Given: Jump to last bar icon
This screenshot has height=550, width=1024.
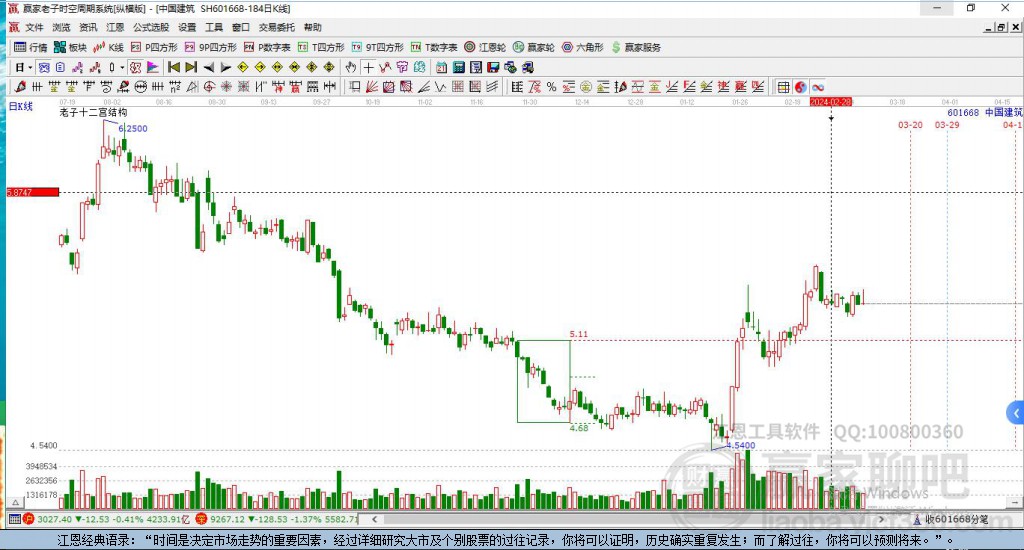Looking at the screenshot, I should pos(191,67).
